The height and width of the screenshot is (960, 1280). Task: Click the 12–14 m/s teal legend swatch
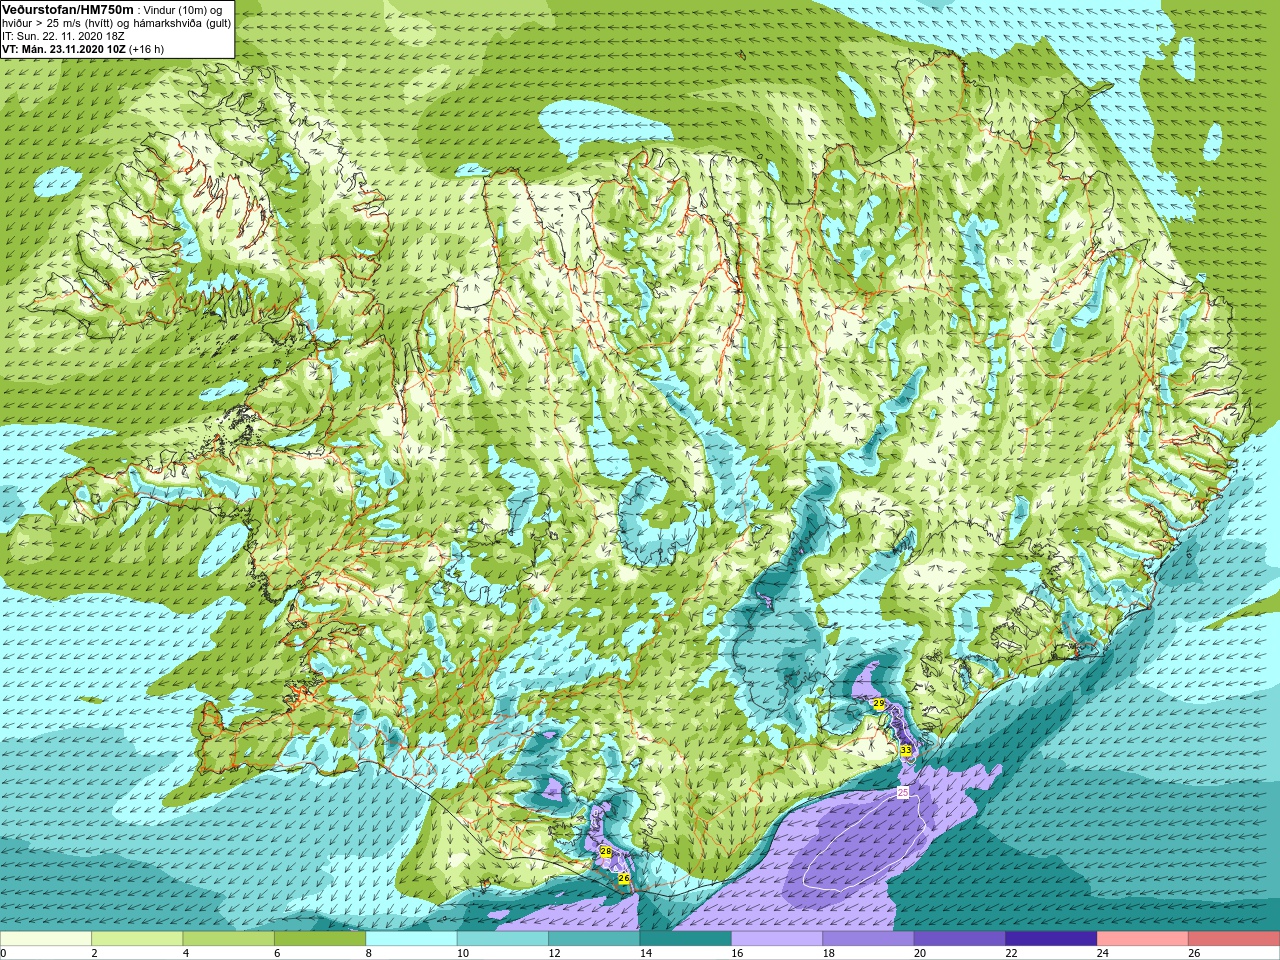tap(594, 939)
